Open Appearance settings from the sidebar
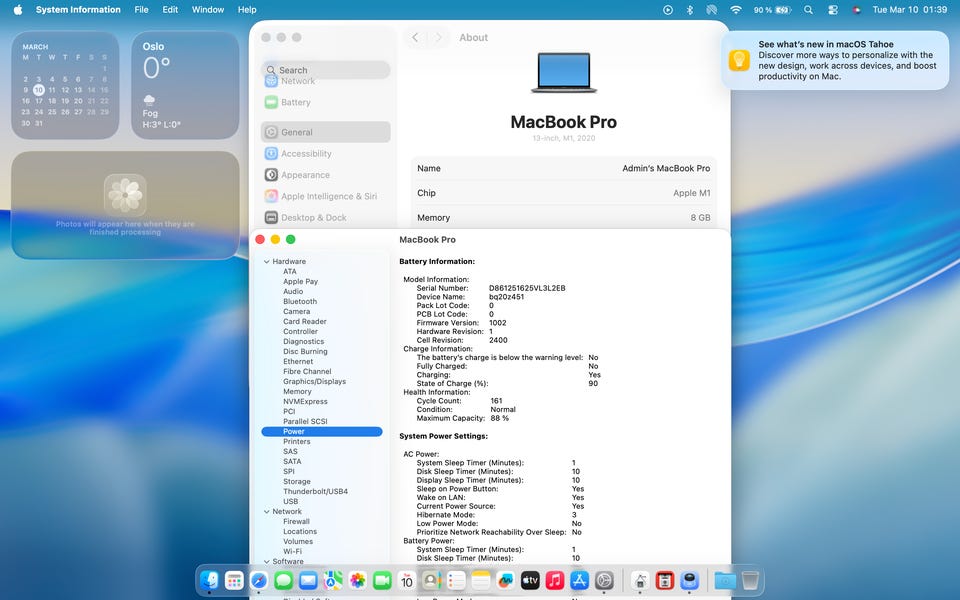The image size is (960, 600). tap(305, 175)
